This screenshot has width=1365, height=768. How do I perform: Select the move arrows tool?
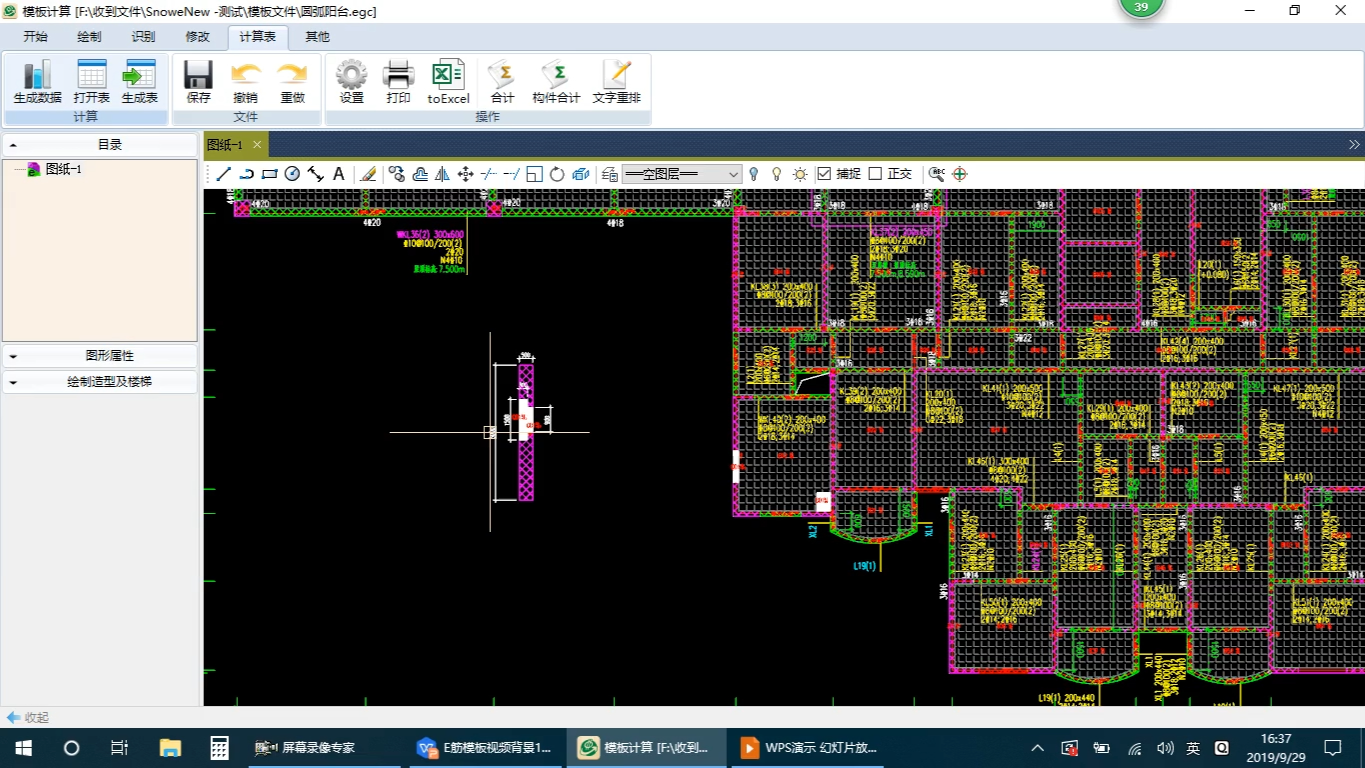click(x=465, y=174)
